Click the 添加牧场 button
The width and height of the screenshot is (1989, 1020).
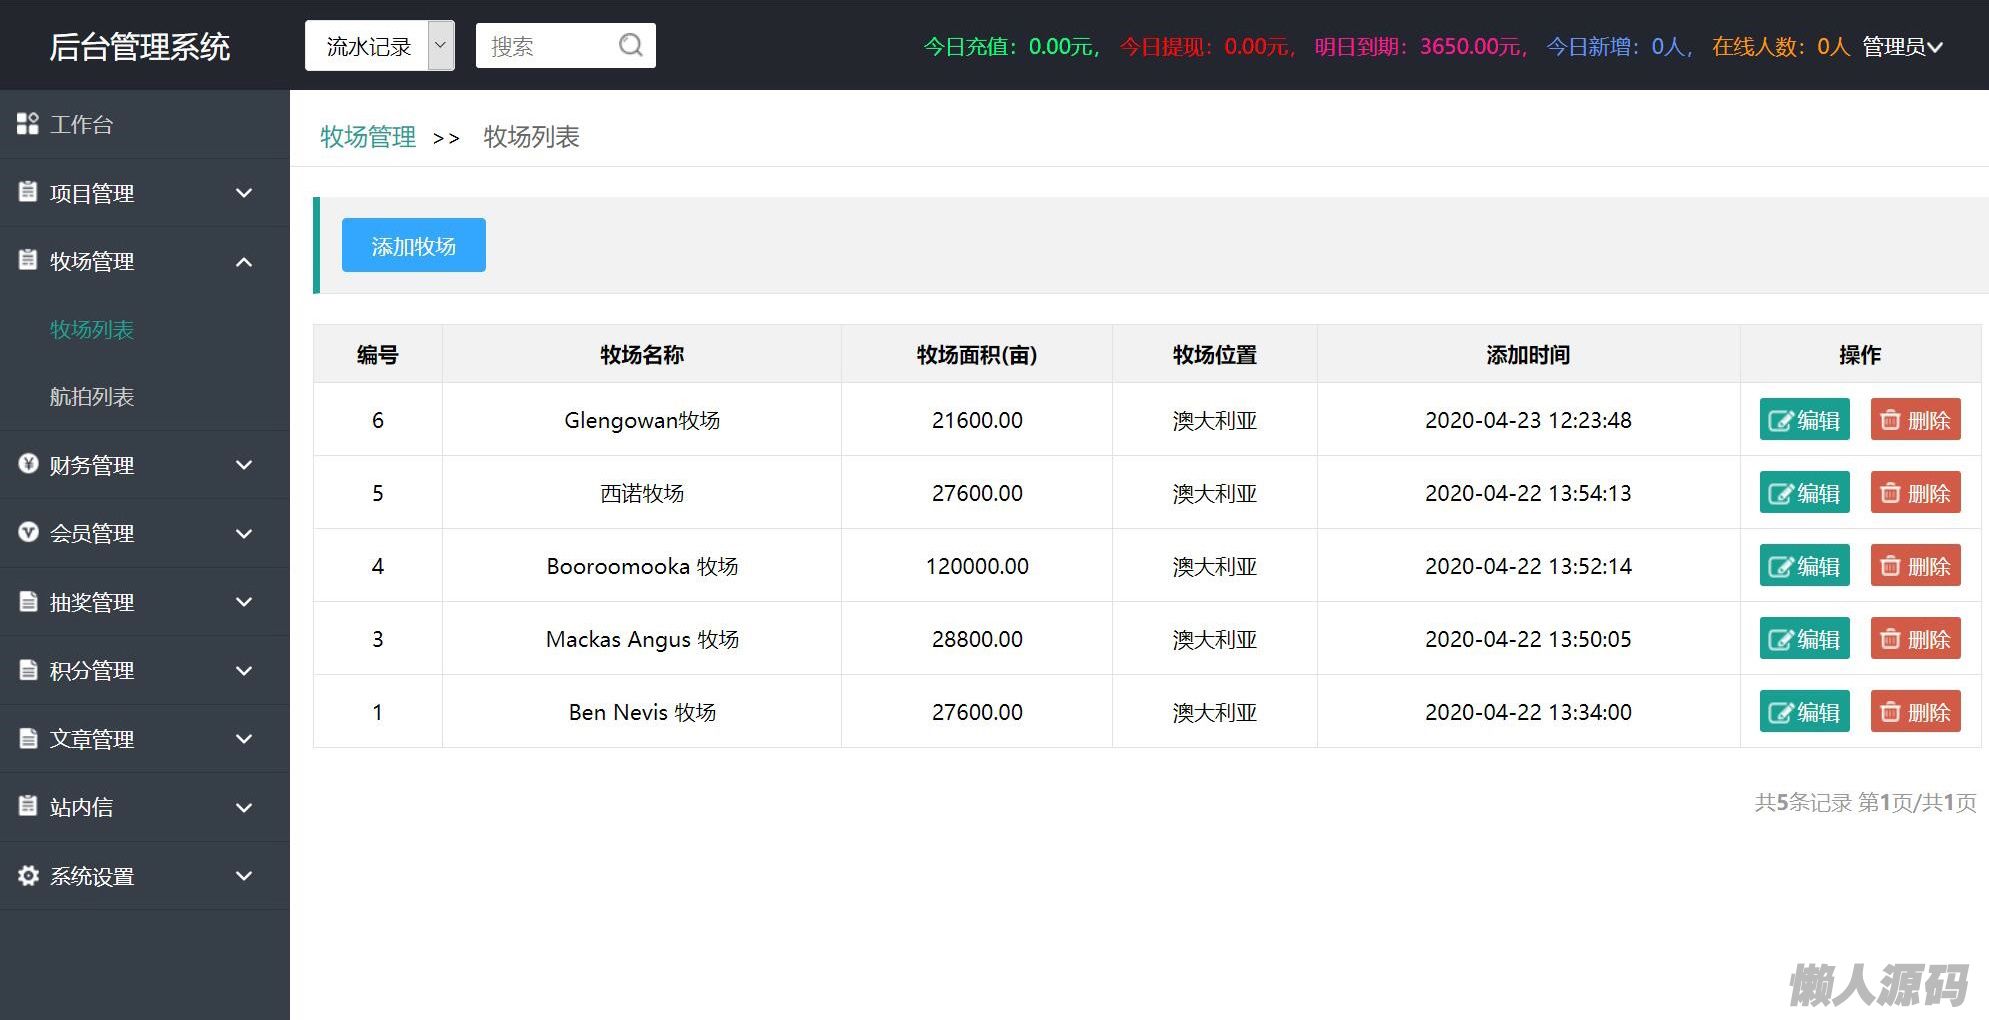413,246
